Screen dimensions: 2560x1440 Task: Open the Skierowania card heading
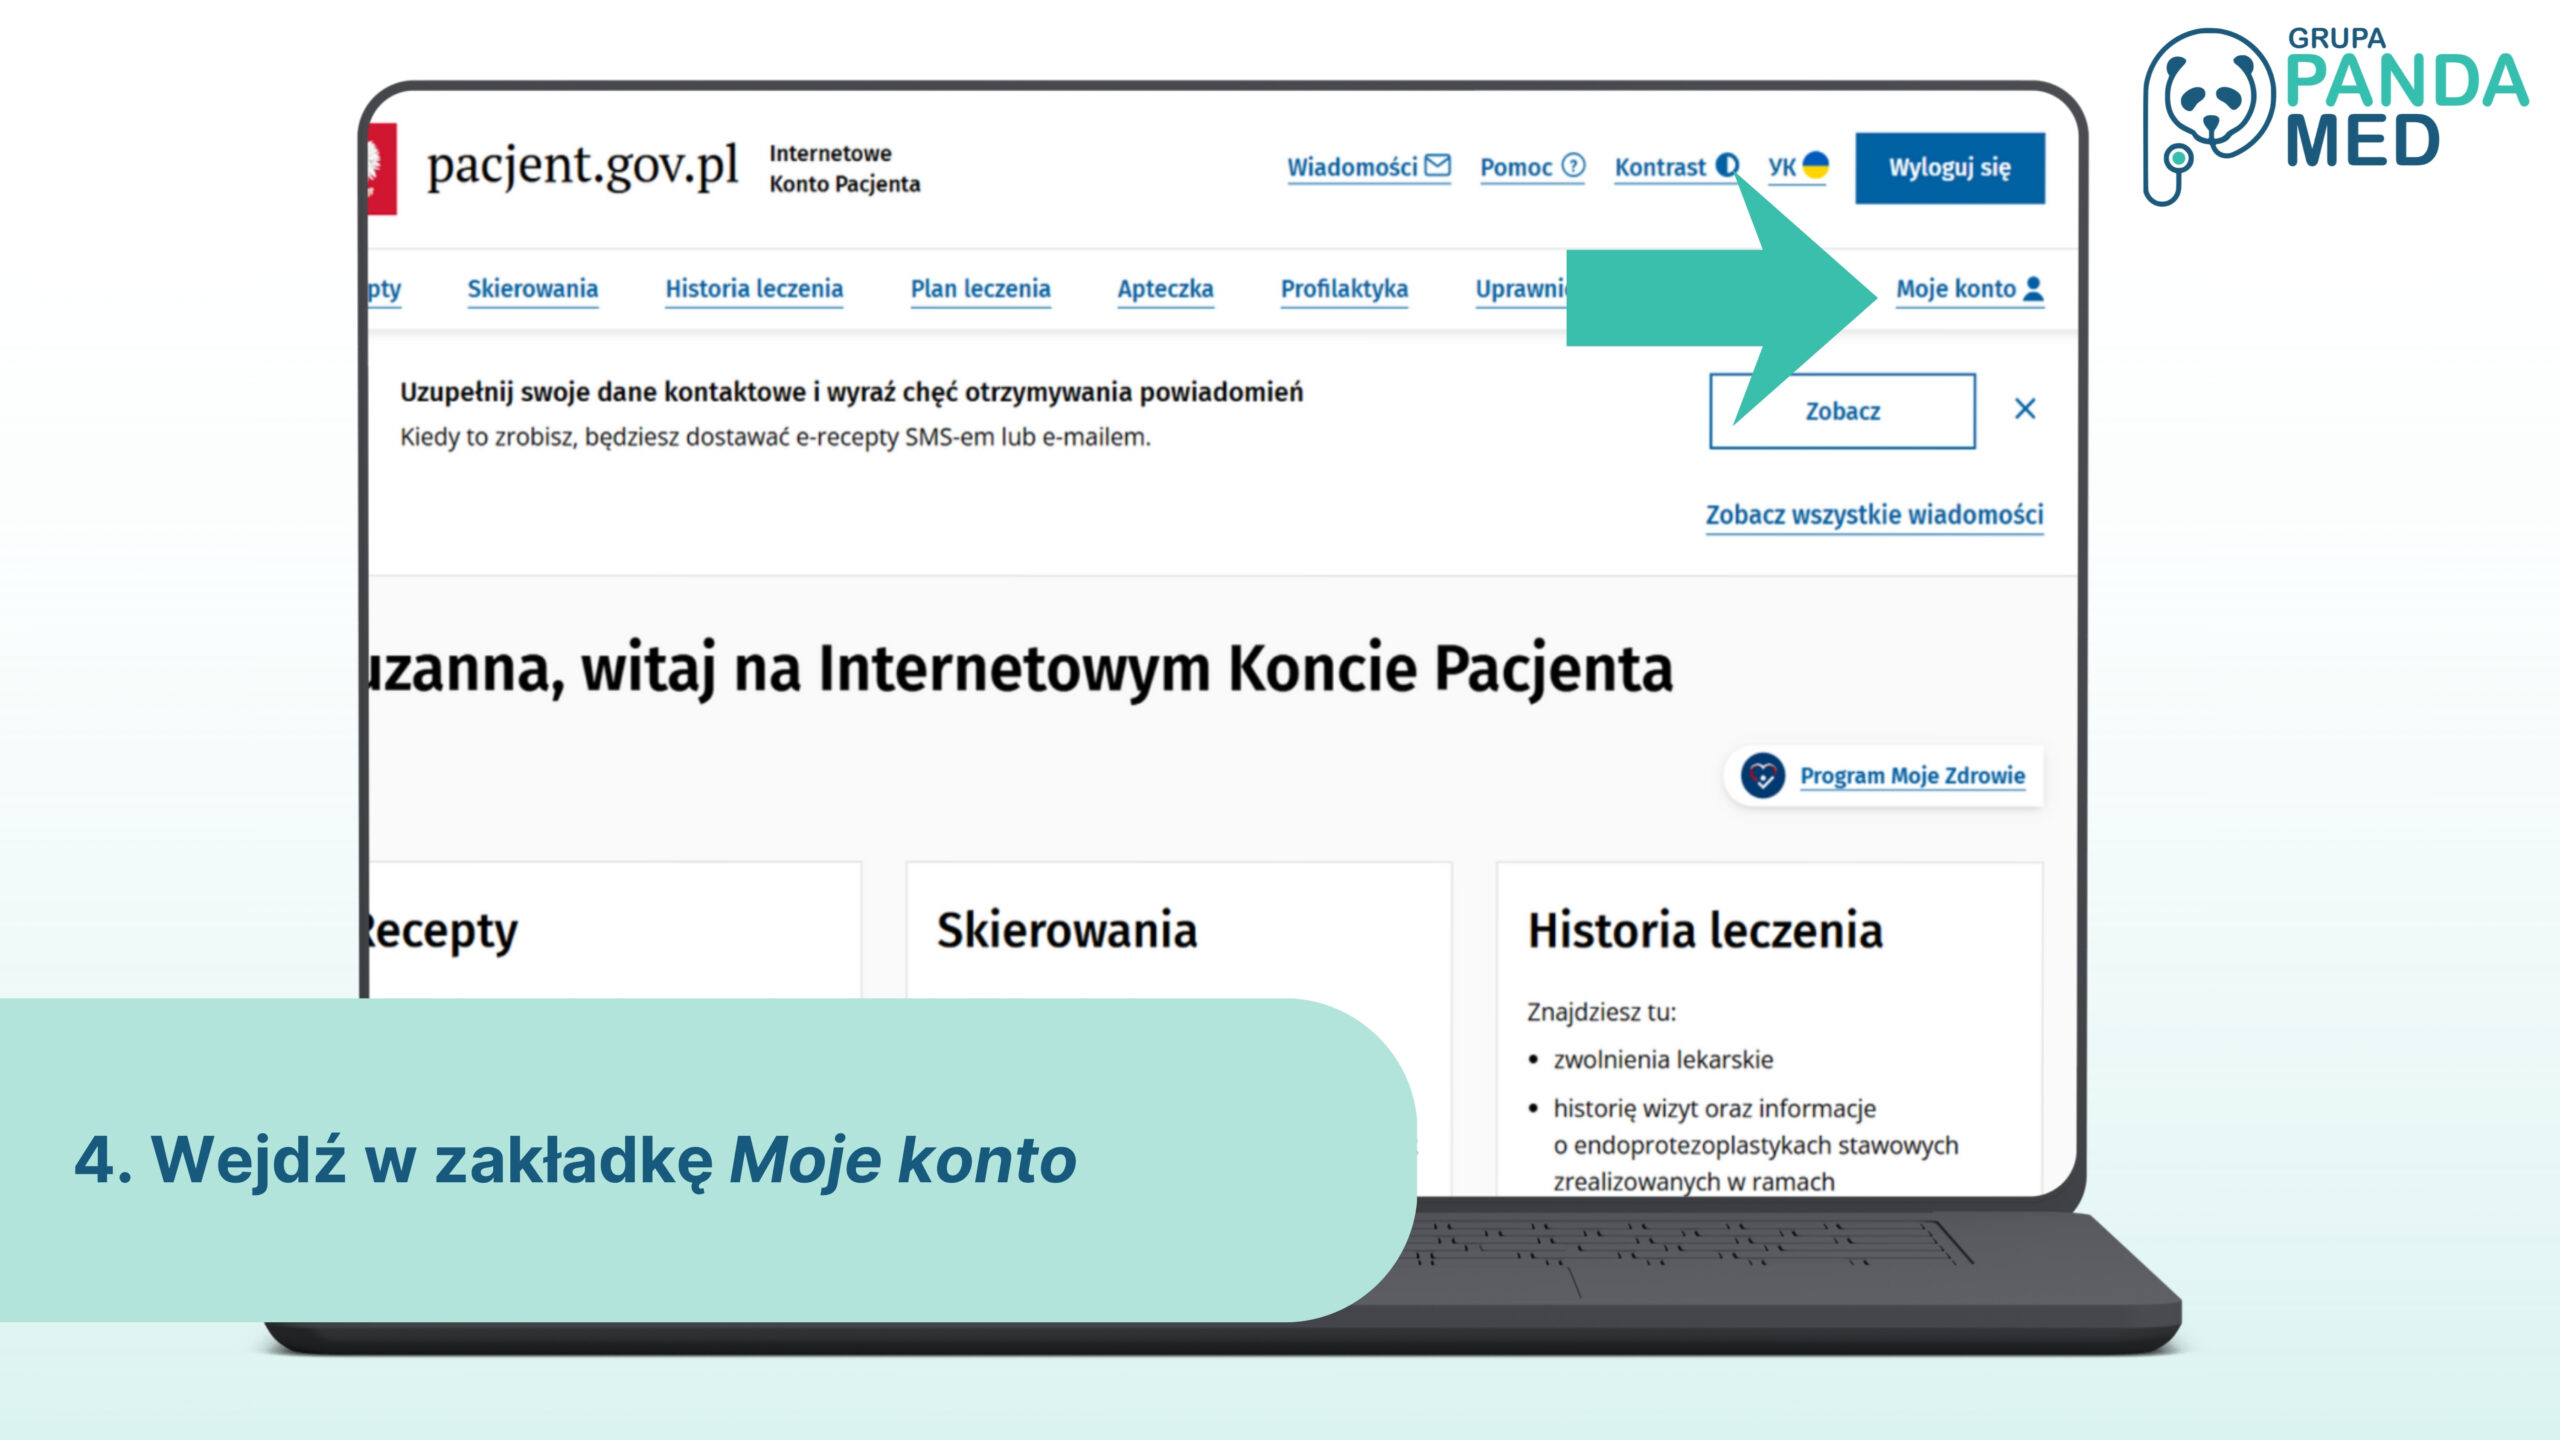coord(1067,930)
